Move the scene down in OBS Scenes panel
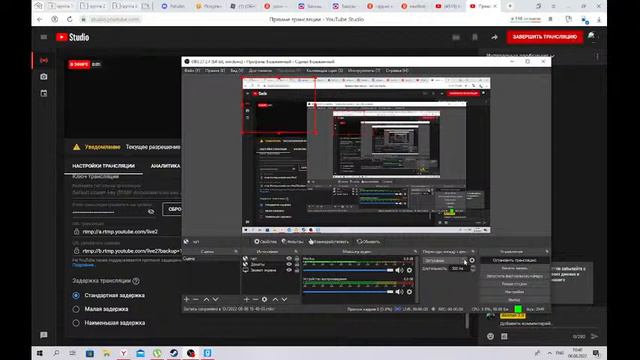Screen dimensions: 640x360 (x=216, y=300)
